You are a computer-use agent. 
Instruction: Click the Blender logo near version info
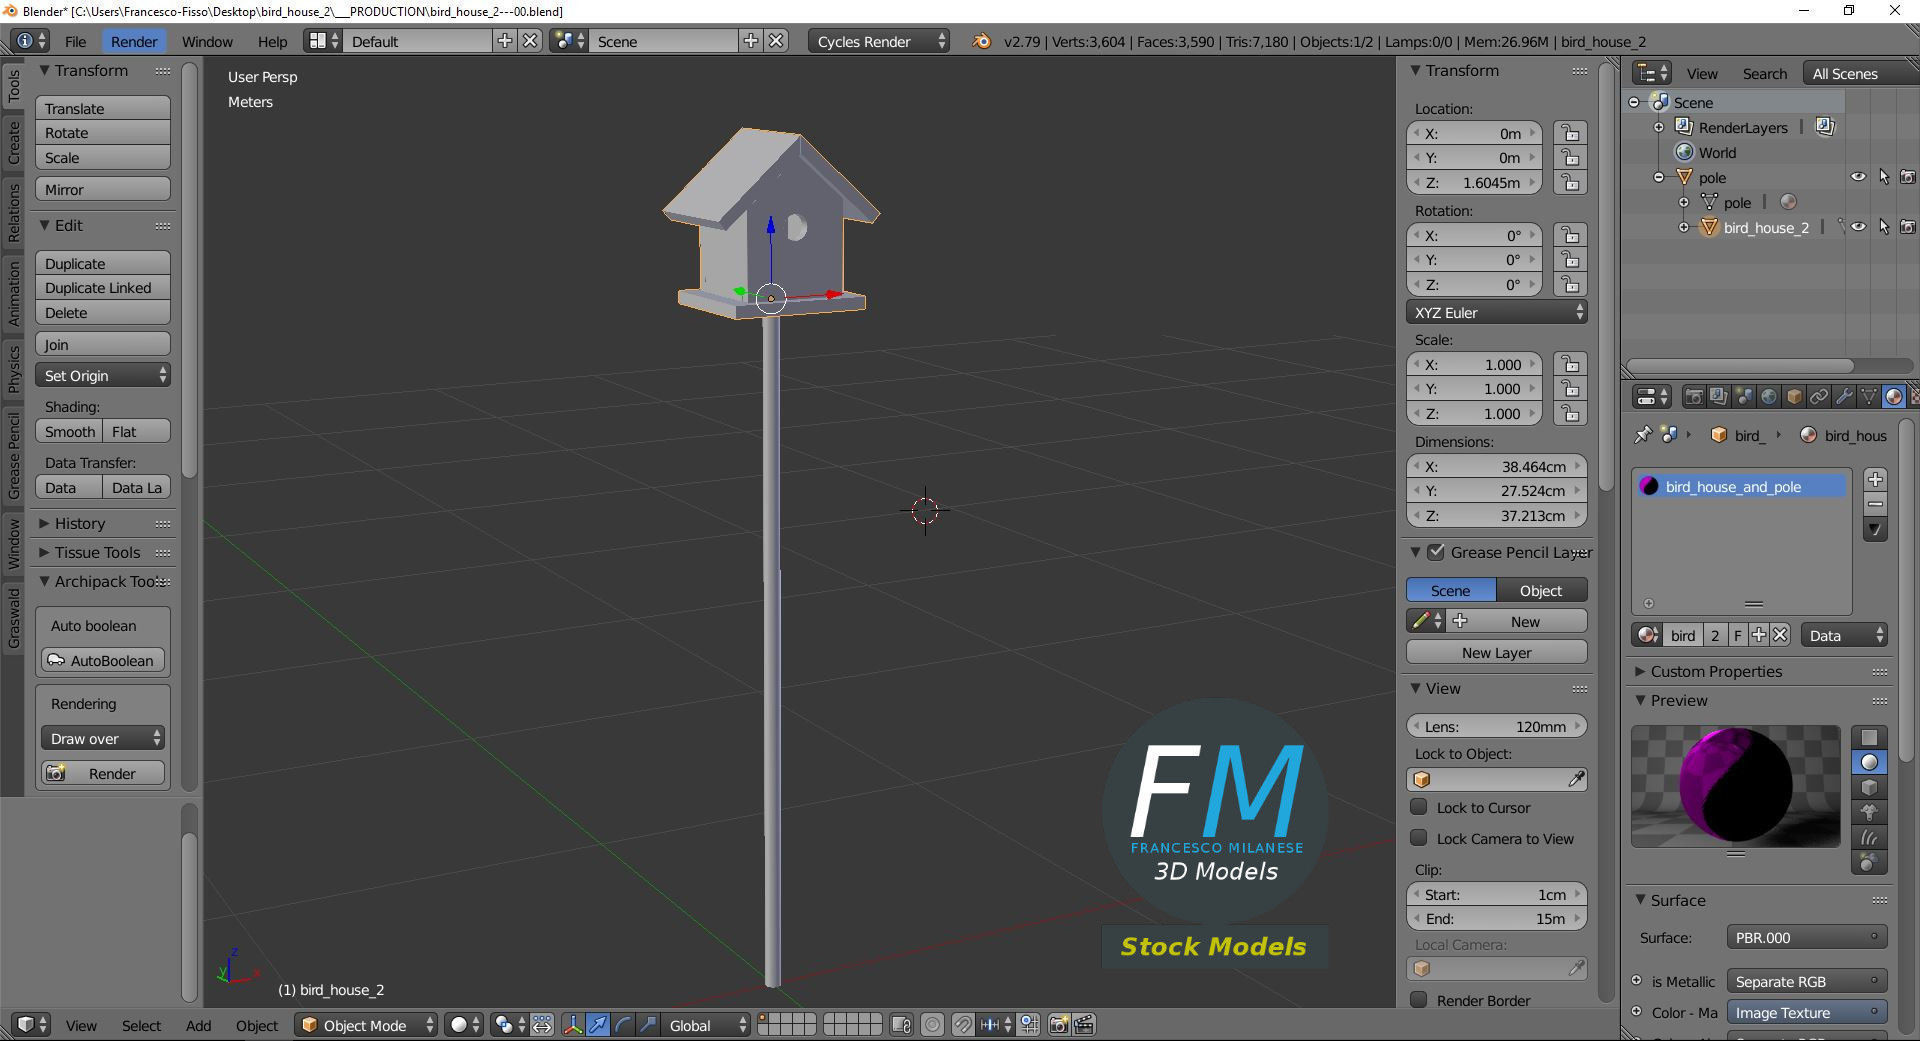[982, 41]
